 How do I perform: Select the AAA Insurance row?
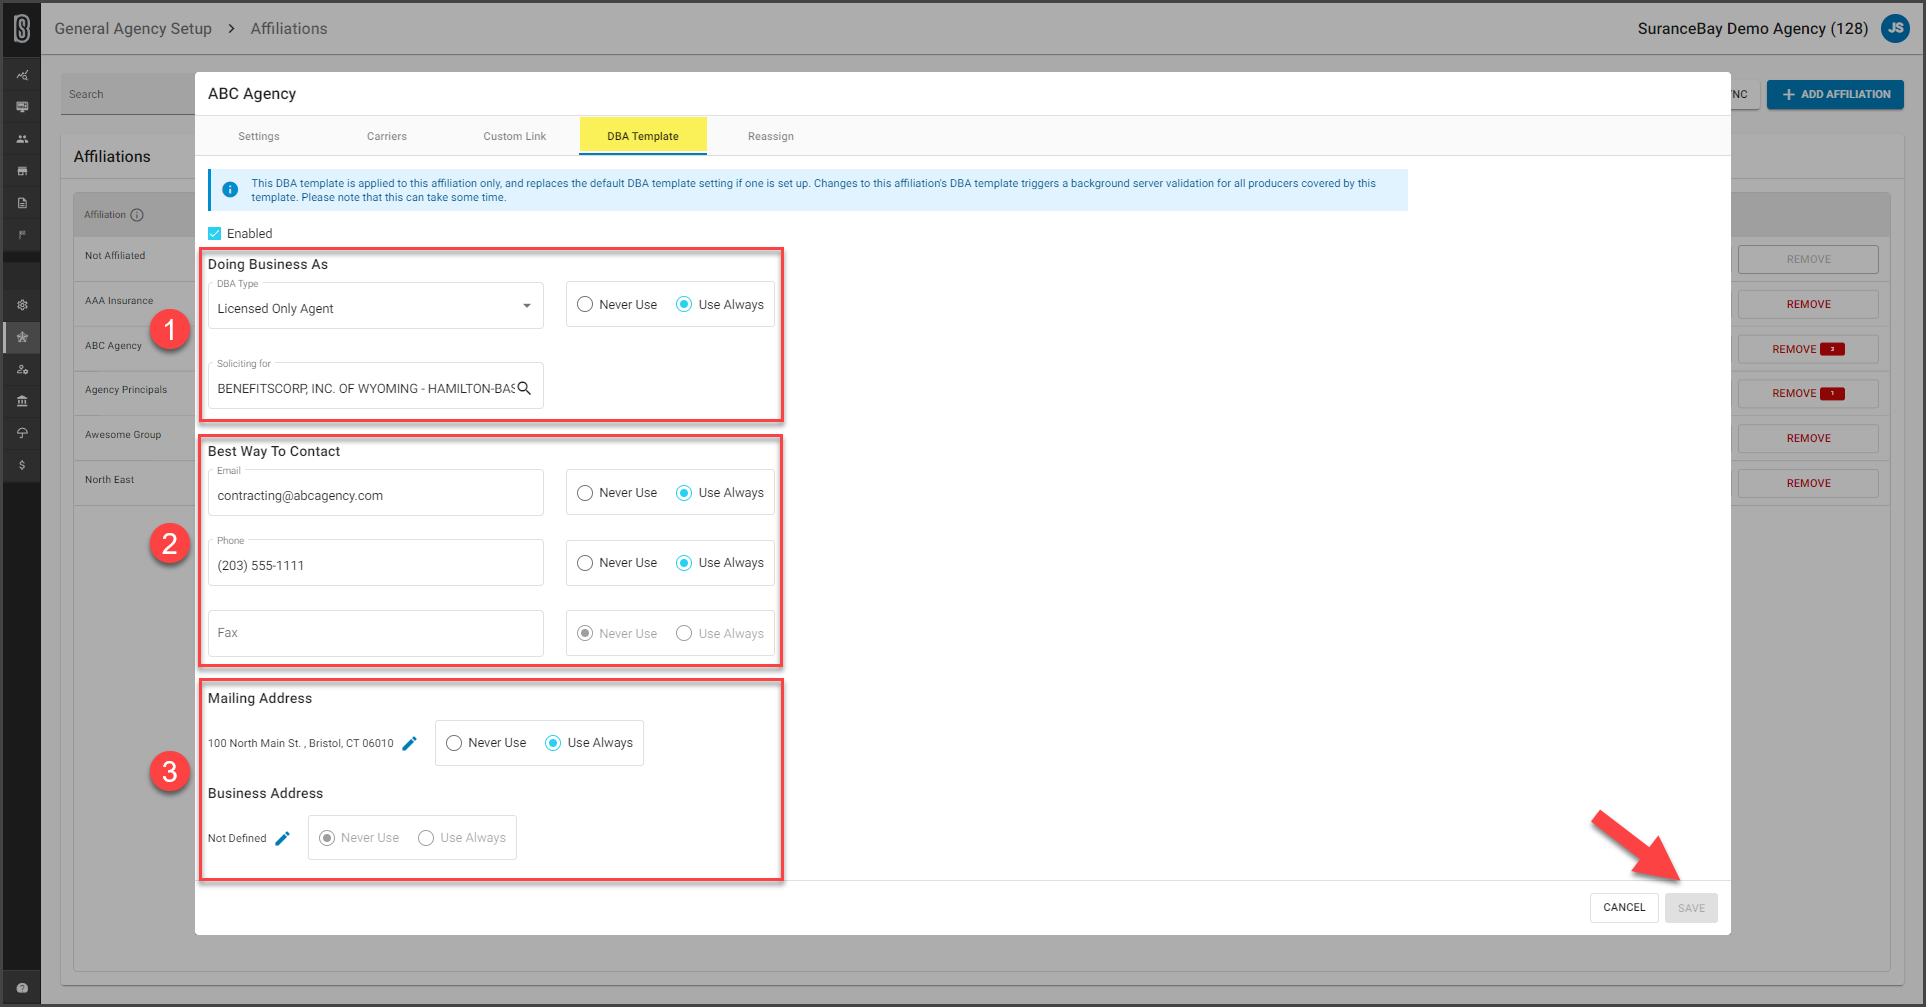click(134, 301)
